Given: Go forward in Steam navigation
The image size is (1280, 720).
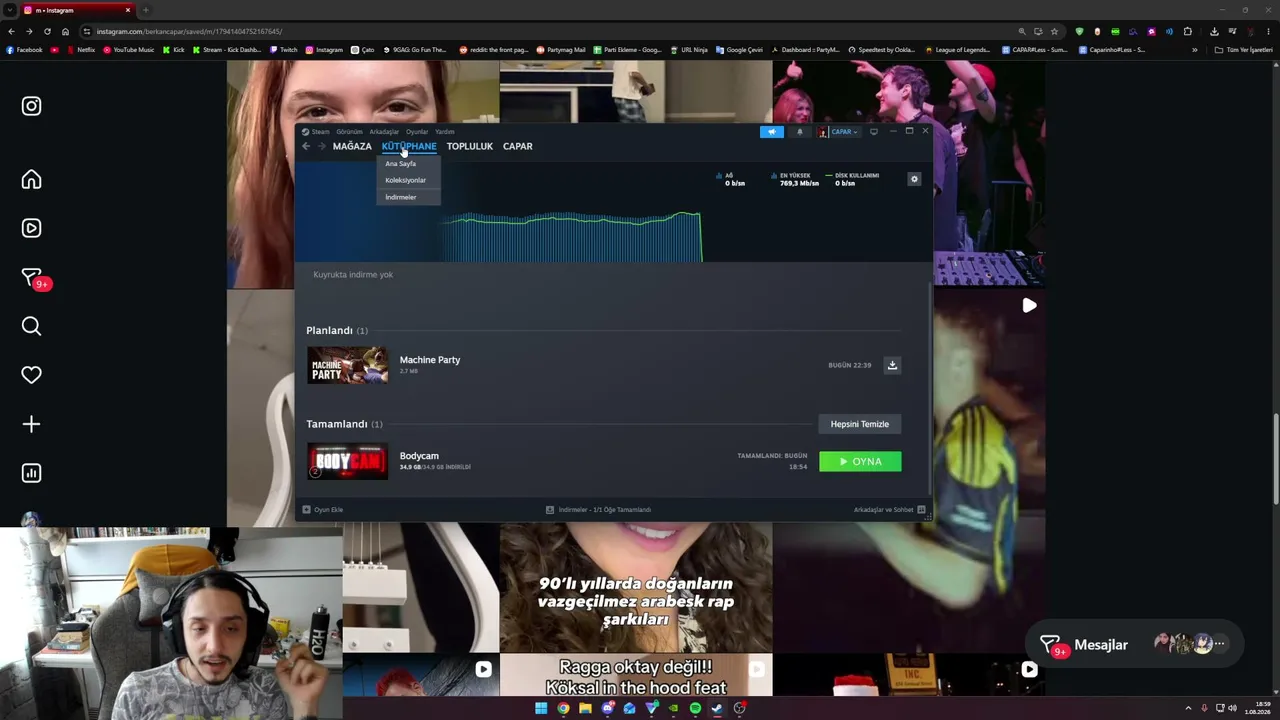Looking at the screenshot, I should coord(321,146).
